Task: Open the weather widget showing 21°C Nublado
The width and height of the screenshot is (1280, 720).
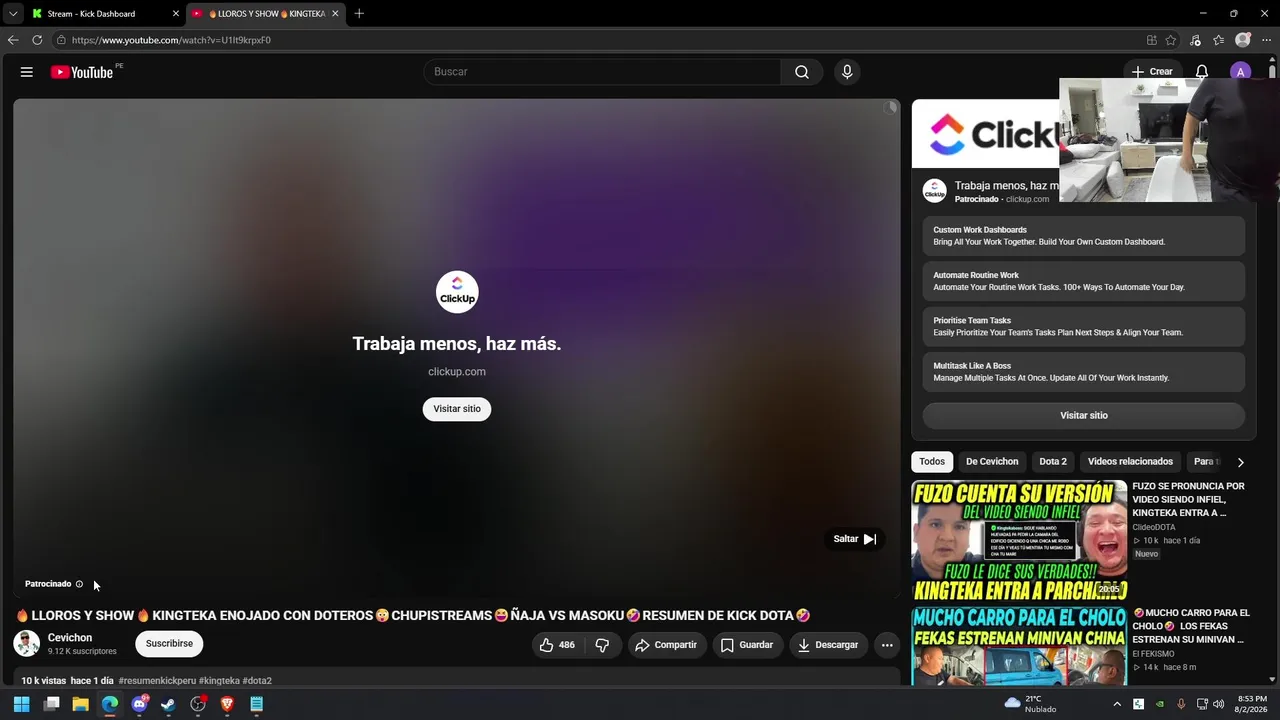Action: 1030,704
